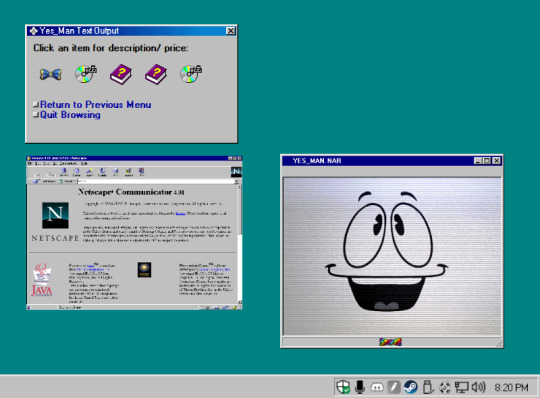Image resolution: width=540 pixels, height=398 pixels.
Task: Click the Netscape location address field
Action: (155, 181)
